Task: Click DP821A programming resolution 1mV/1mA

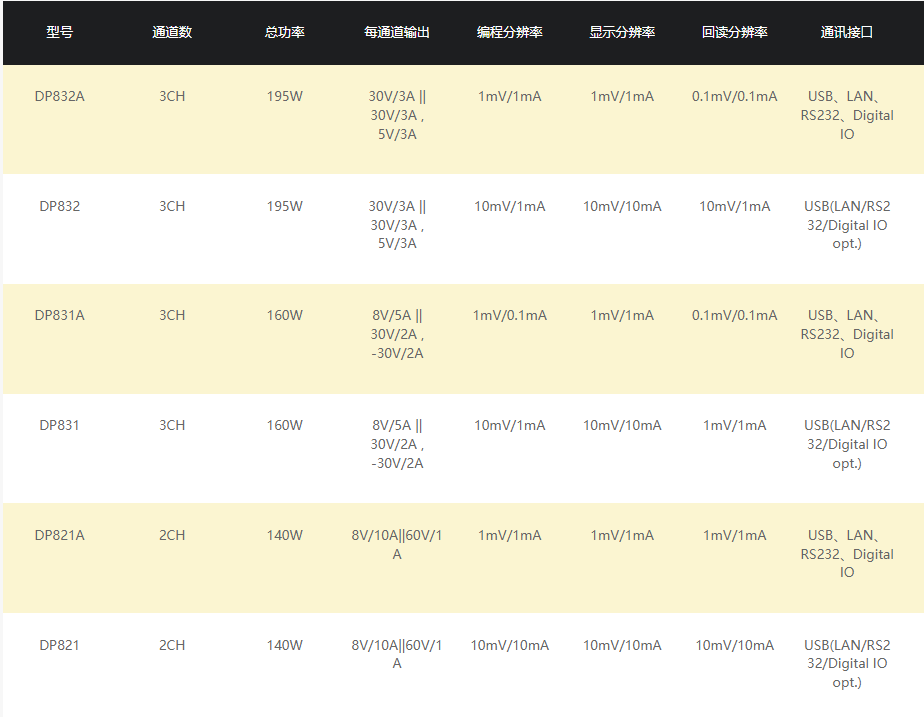Action: coord(510,535)
